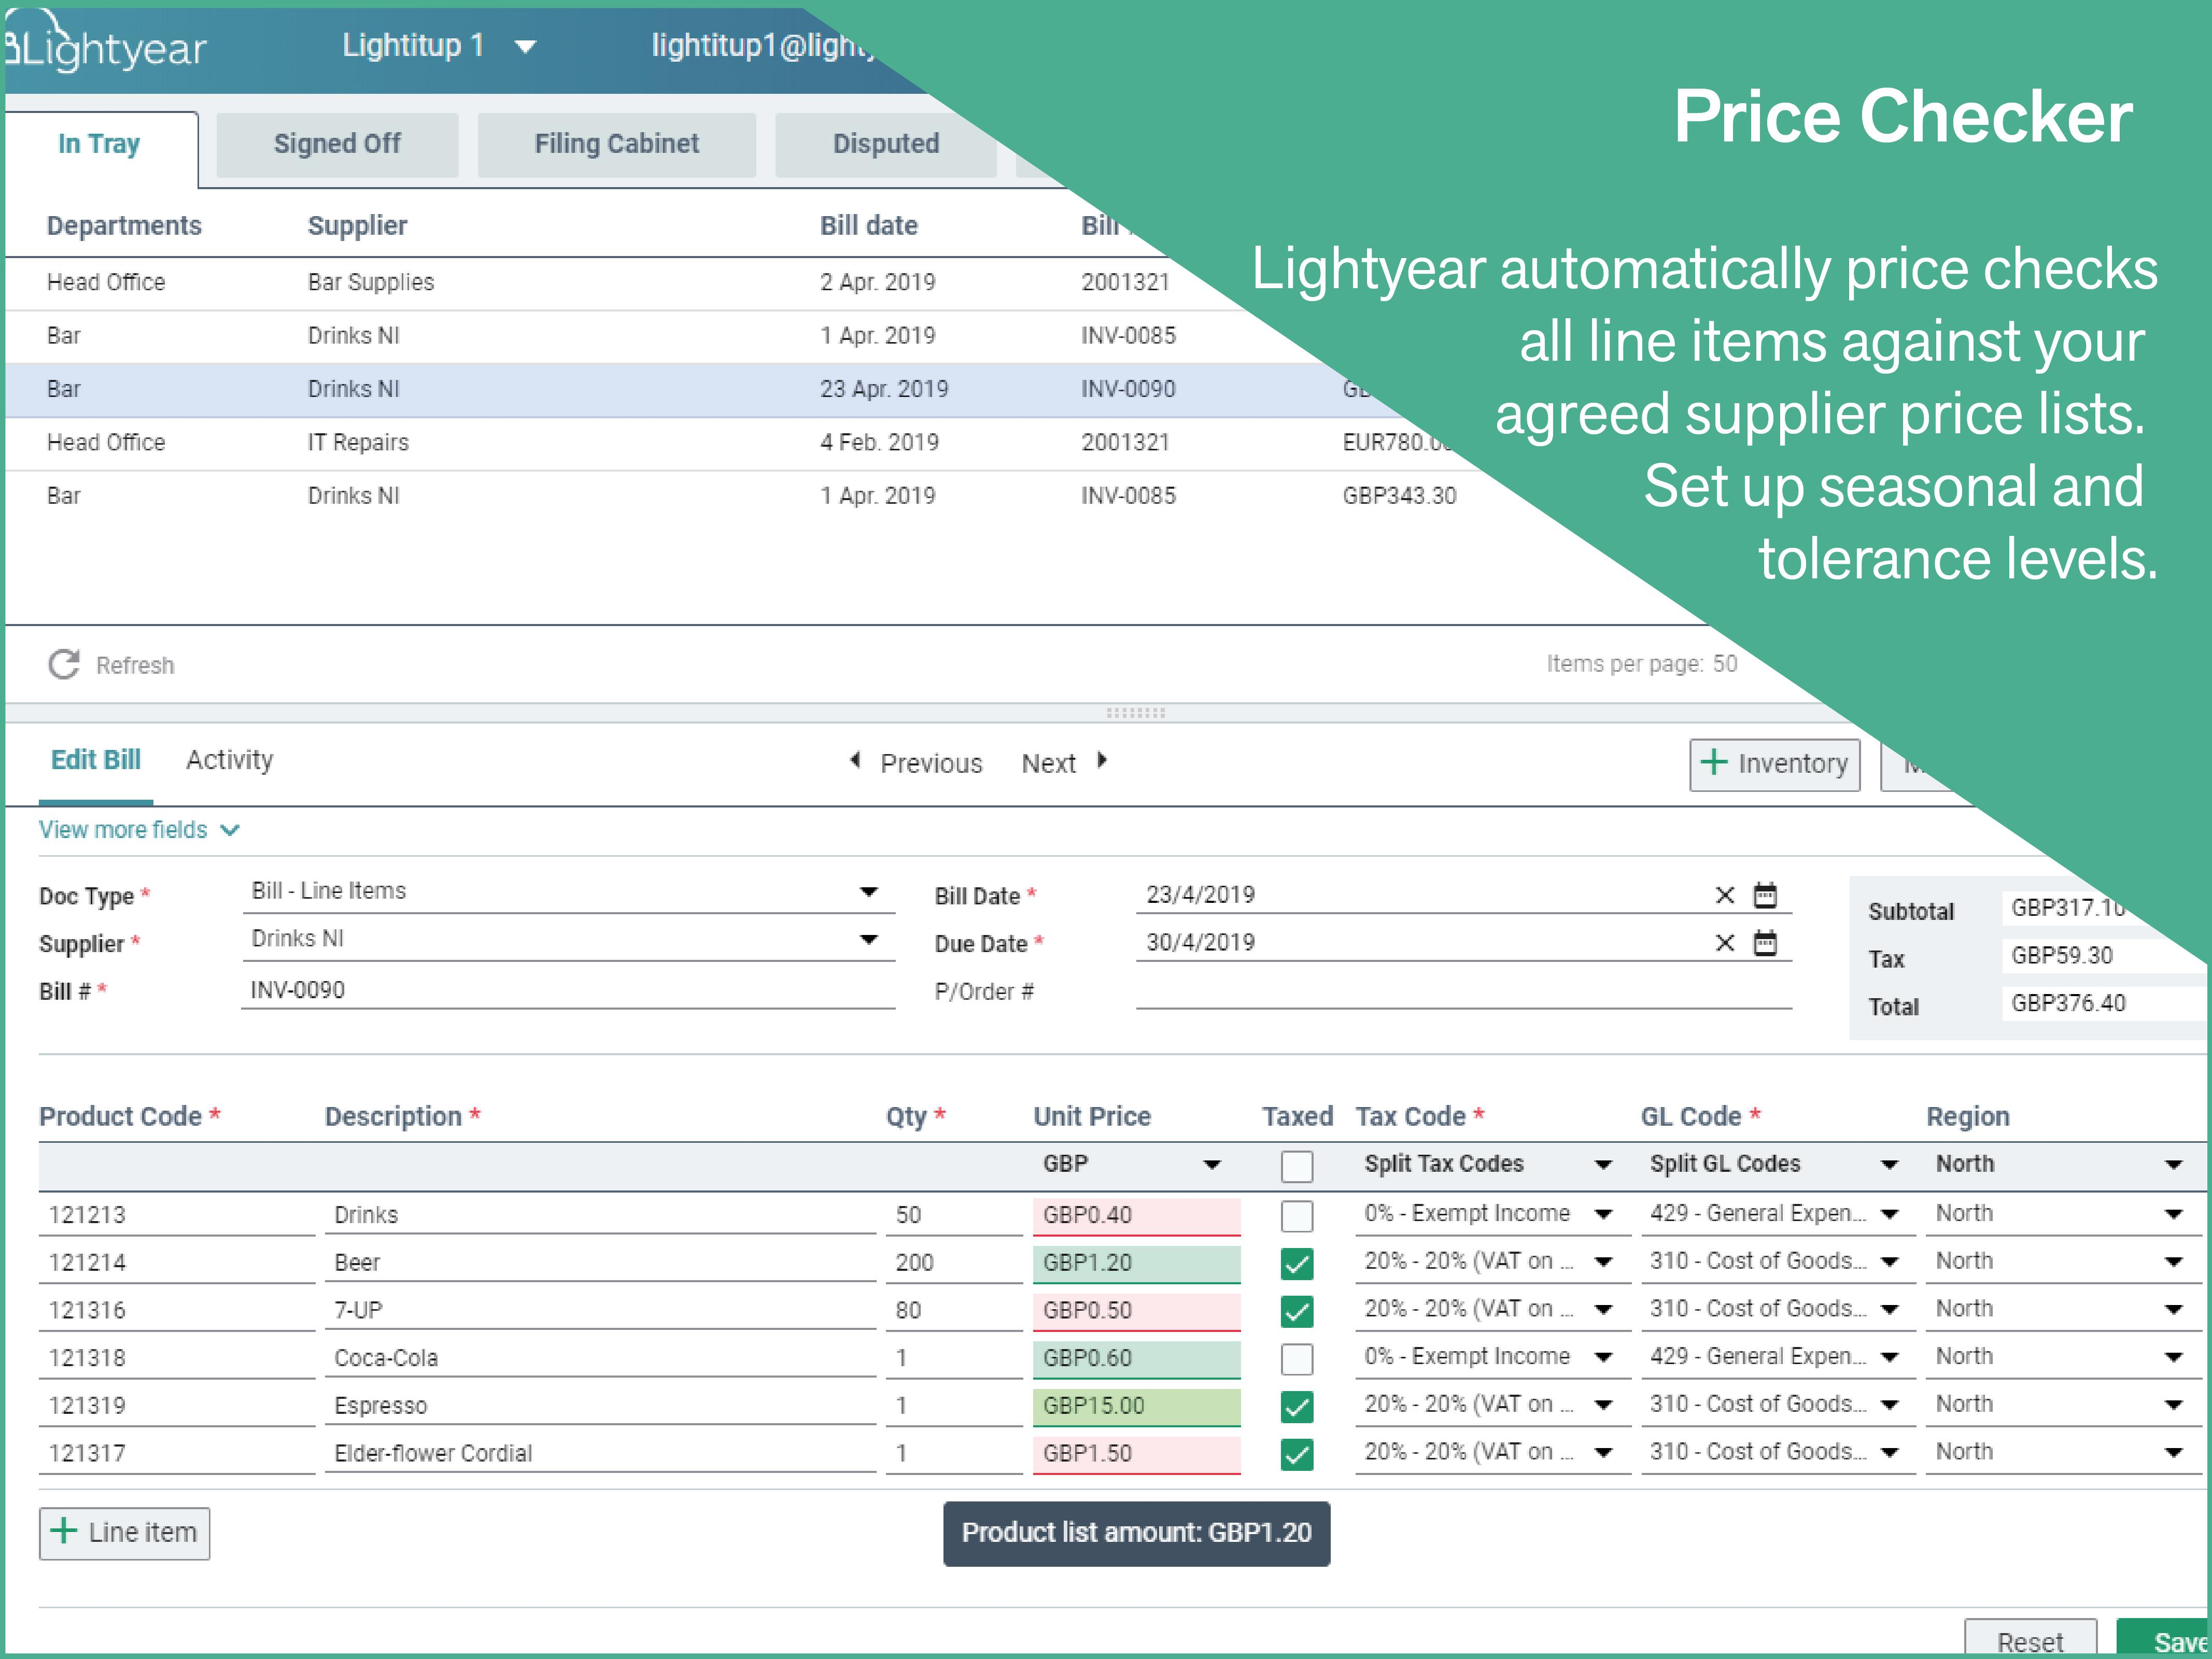
Task: Click the Next arrow icon
Action: click(x=1102, y=761)
